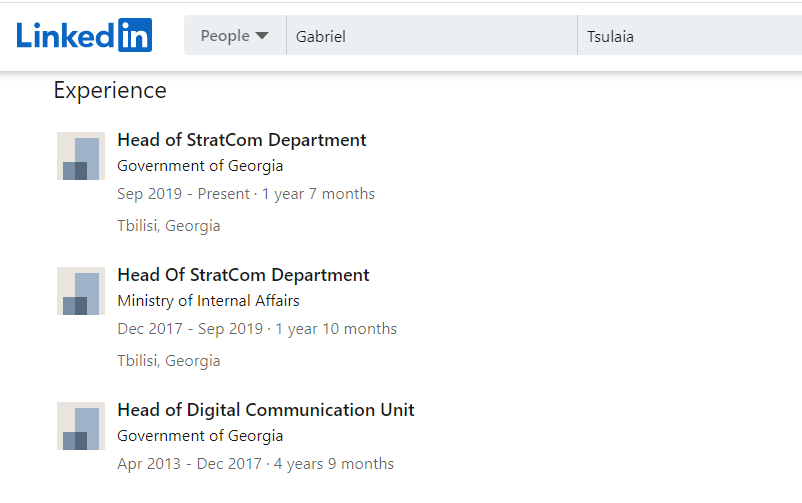Click the LinkedIn logo
Viewport: 802px width, 503px height.
coord(84,36)
